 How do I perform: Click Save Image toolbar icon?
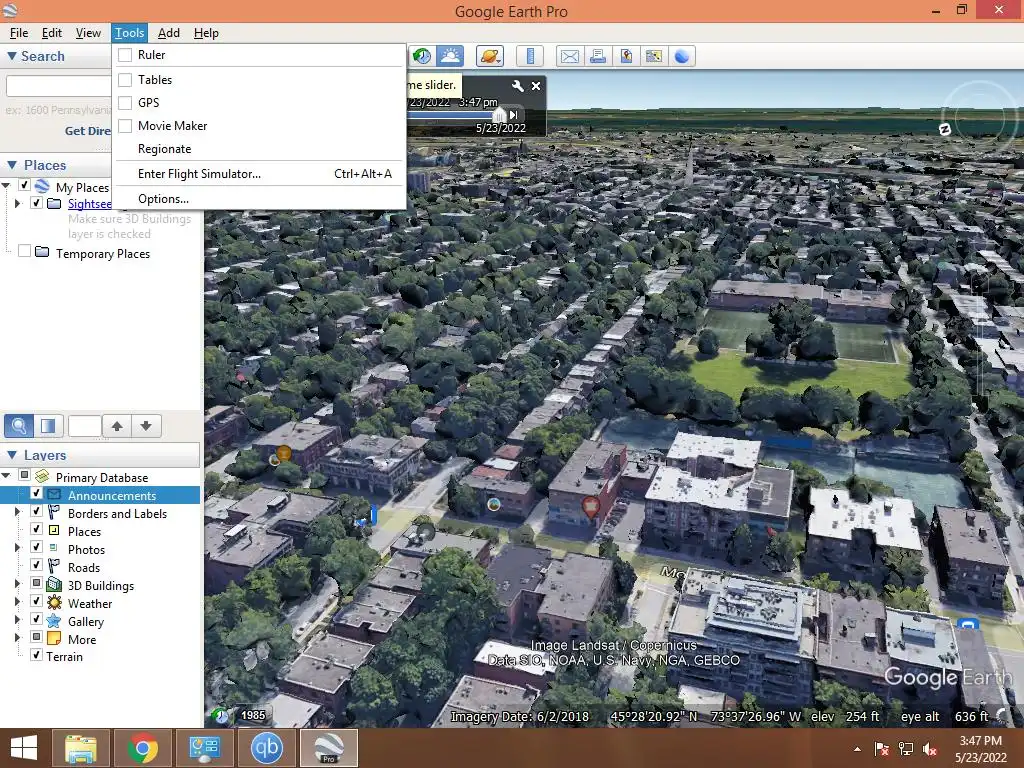(626, 56)
